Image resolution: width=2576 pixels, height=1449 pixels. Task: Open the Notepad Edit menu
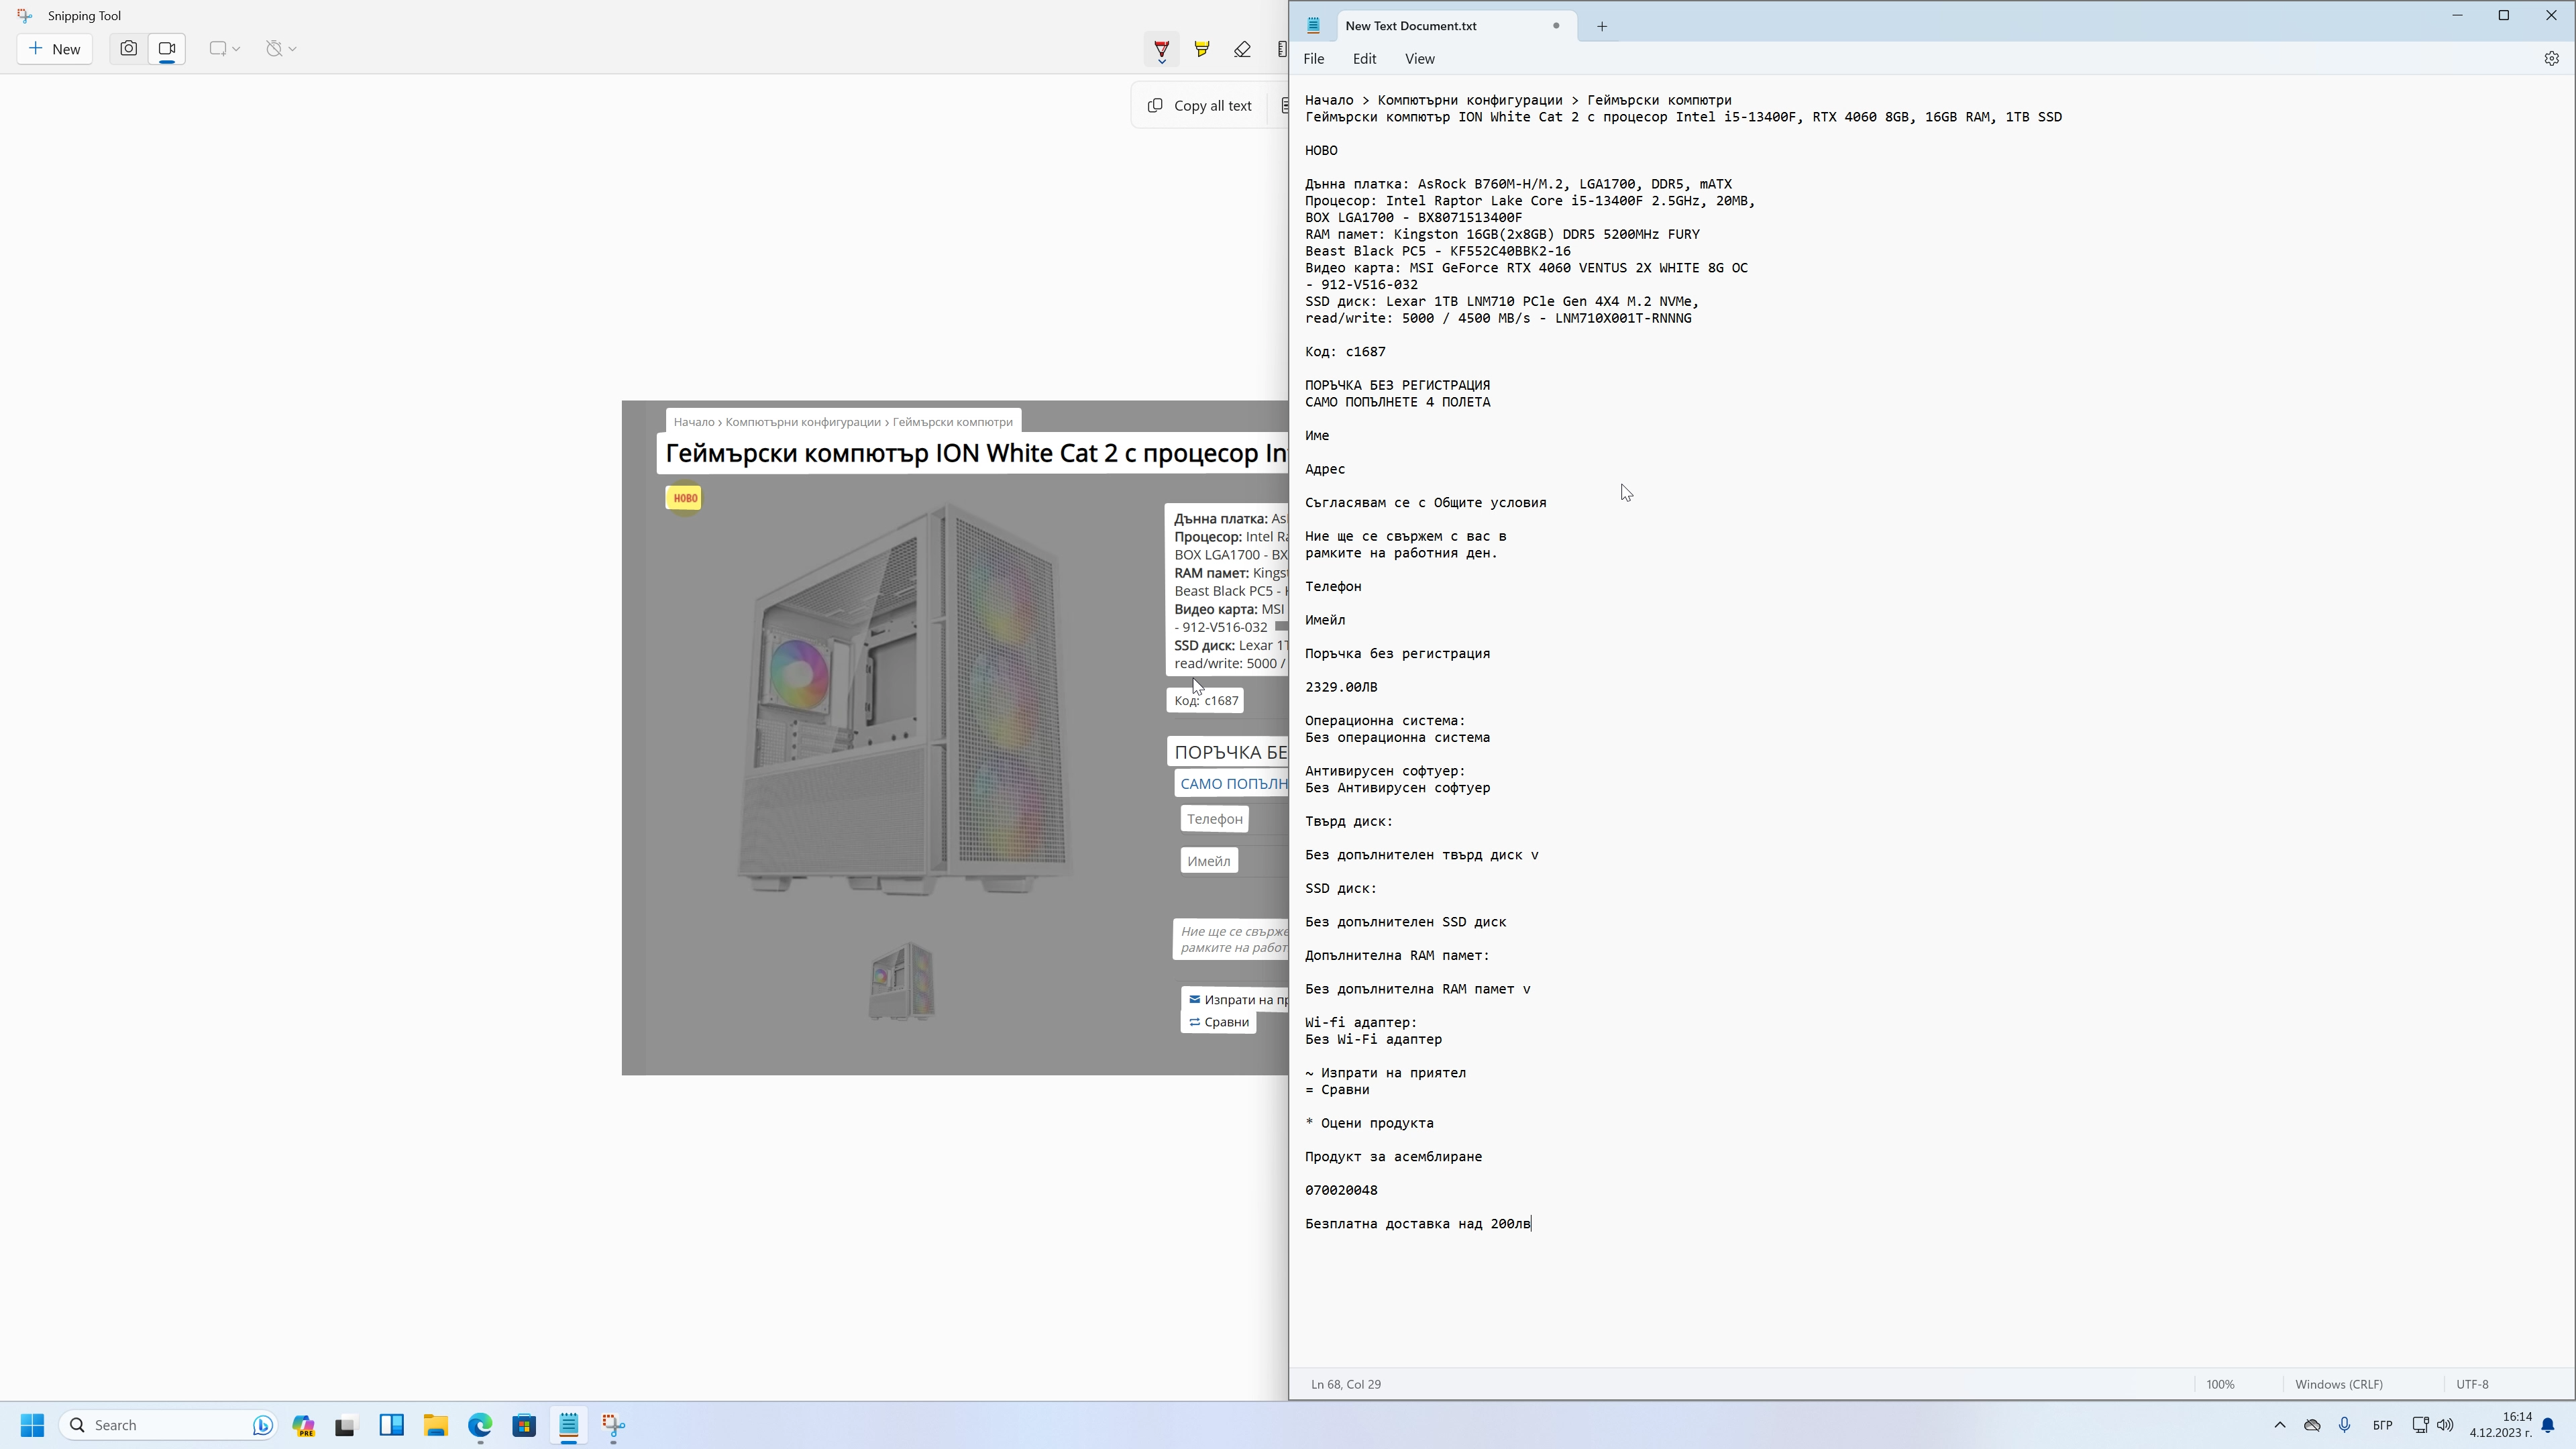click(x=1364, y=59)
